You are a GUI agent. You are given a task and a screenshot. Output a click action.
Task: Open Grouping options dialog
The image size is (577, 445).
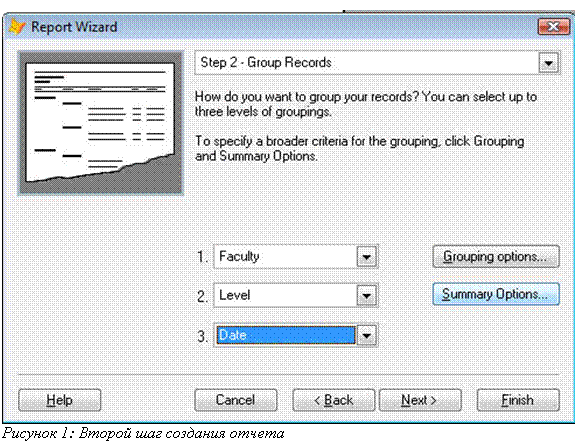click(x=496, y=256)
